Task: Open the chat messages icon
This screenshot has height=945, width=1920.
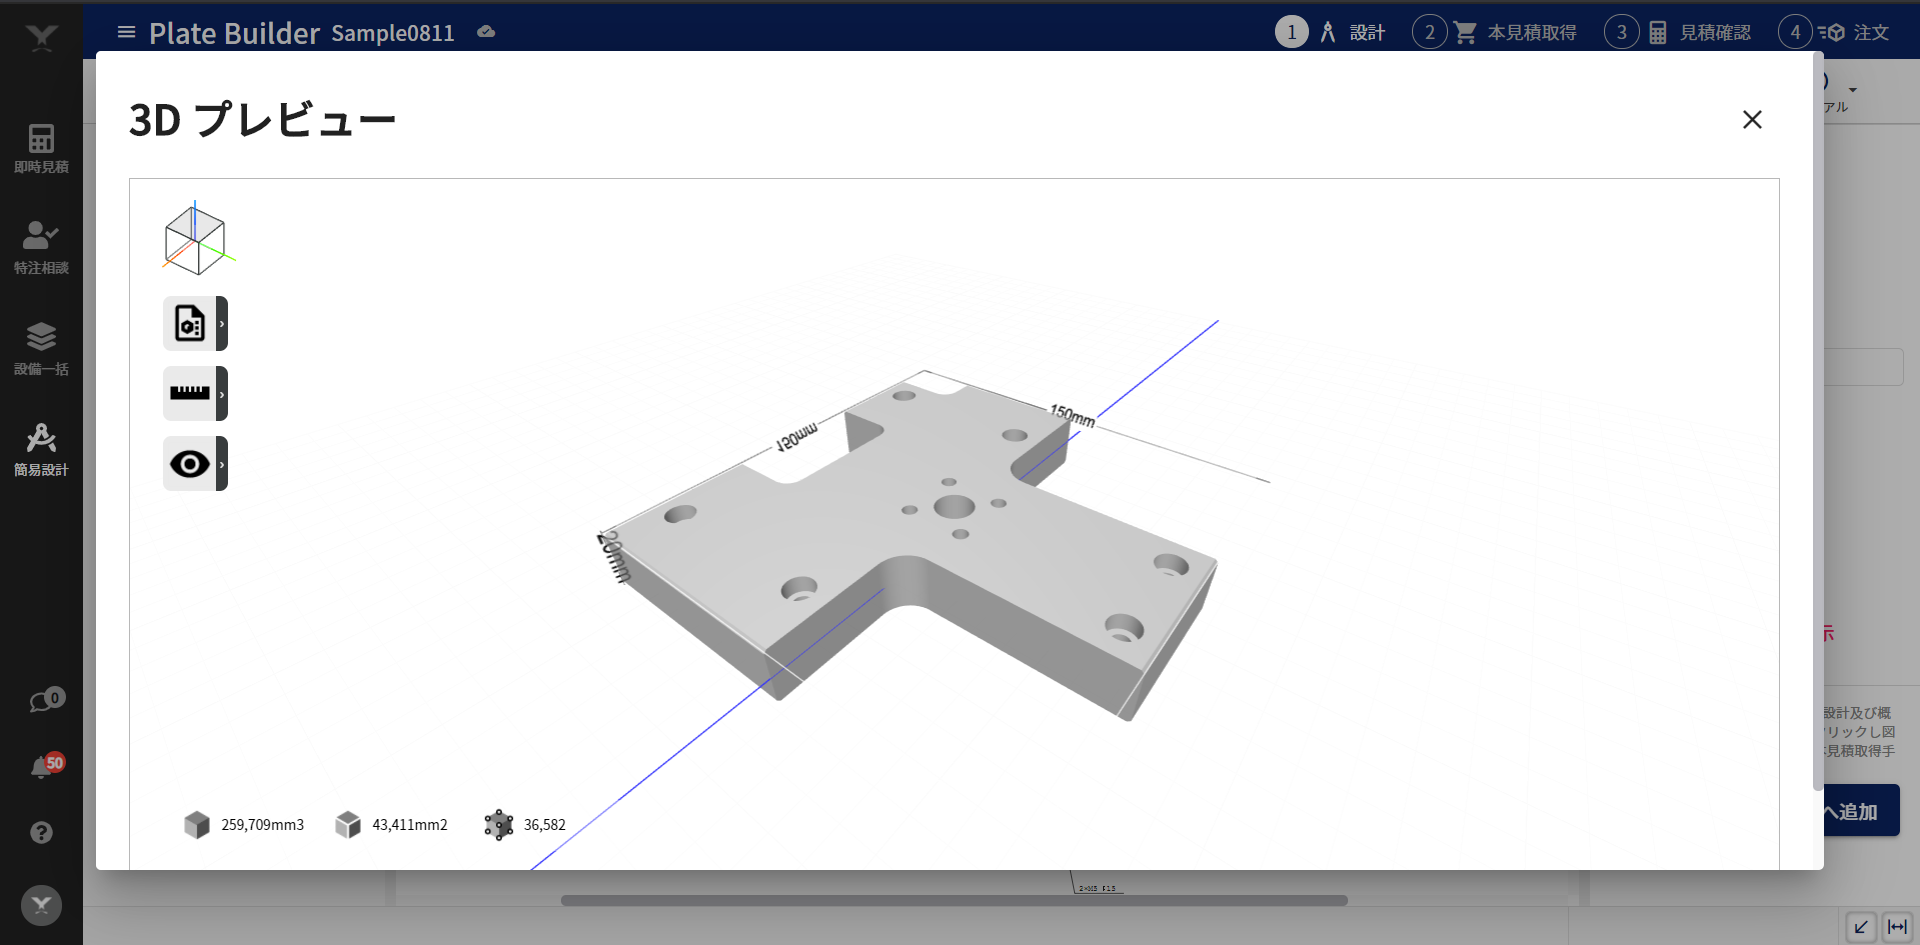Action: pyautogui.click(x=42, y=701)
